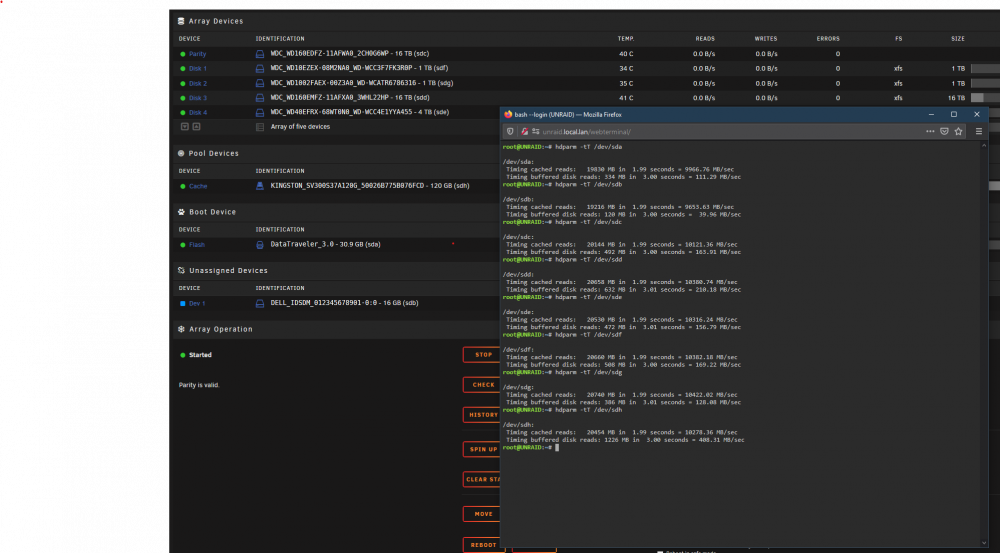The image size is (1000, 553).
Task: Click the REBOOT button
Action: 482,545
